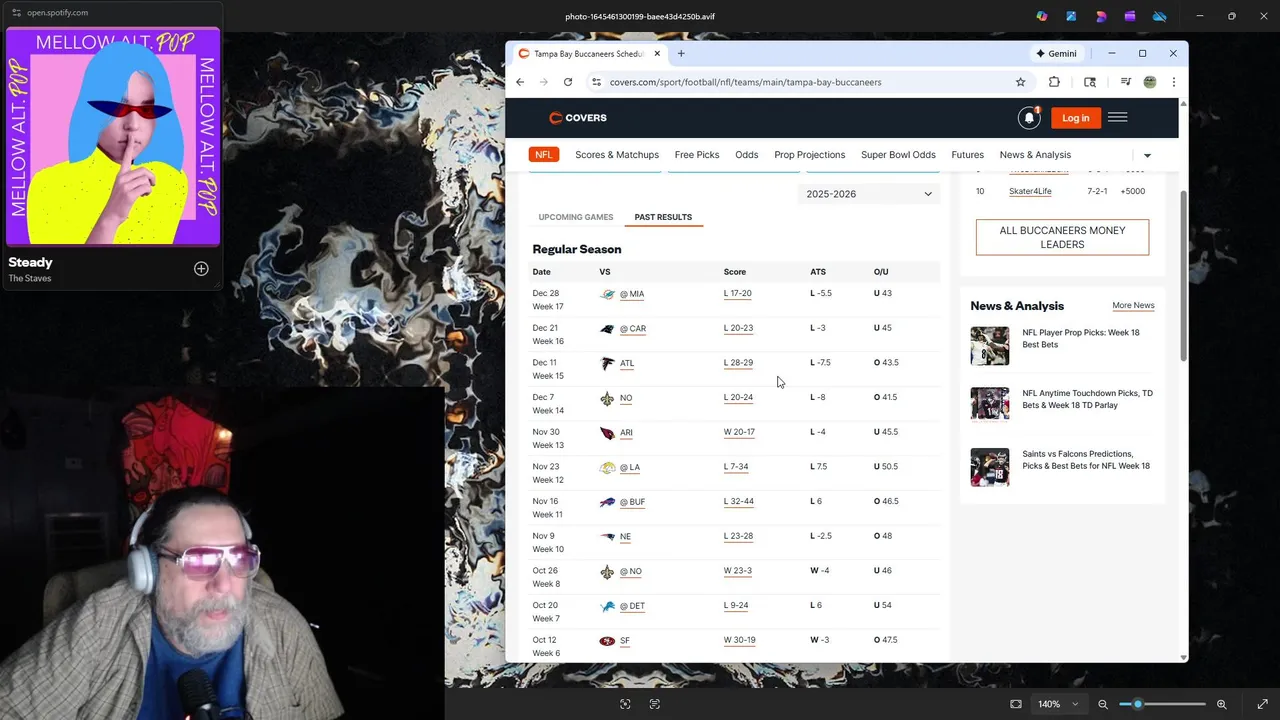
Task: Open the media controls icon in Chrome
Action: (1126, 82)
